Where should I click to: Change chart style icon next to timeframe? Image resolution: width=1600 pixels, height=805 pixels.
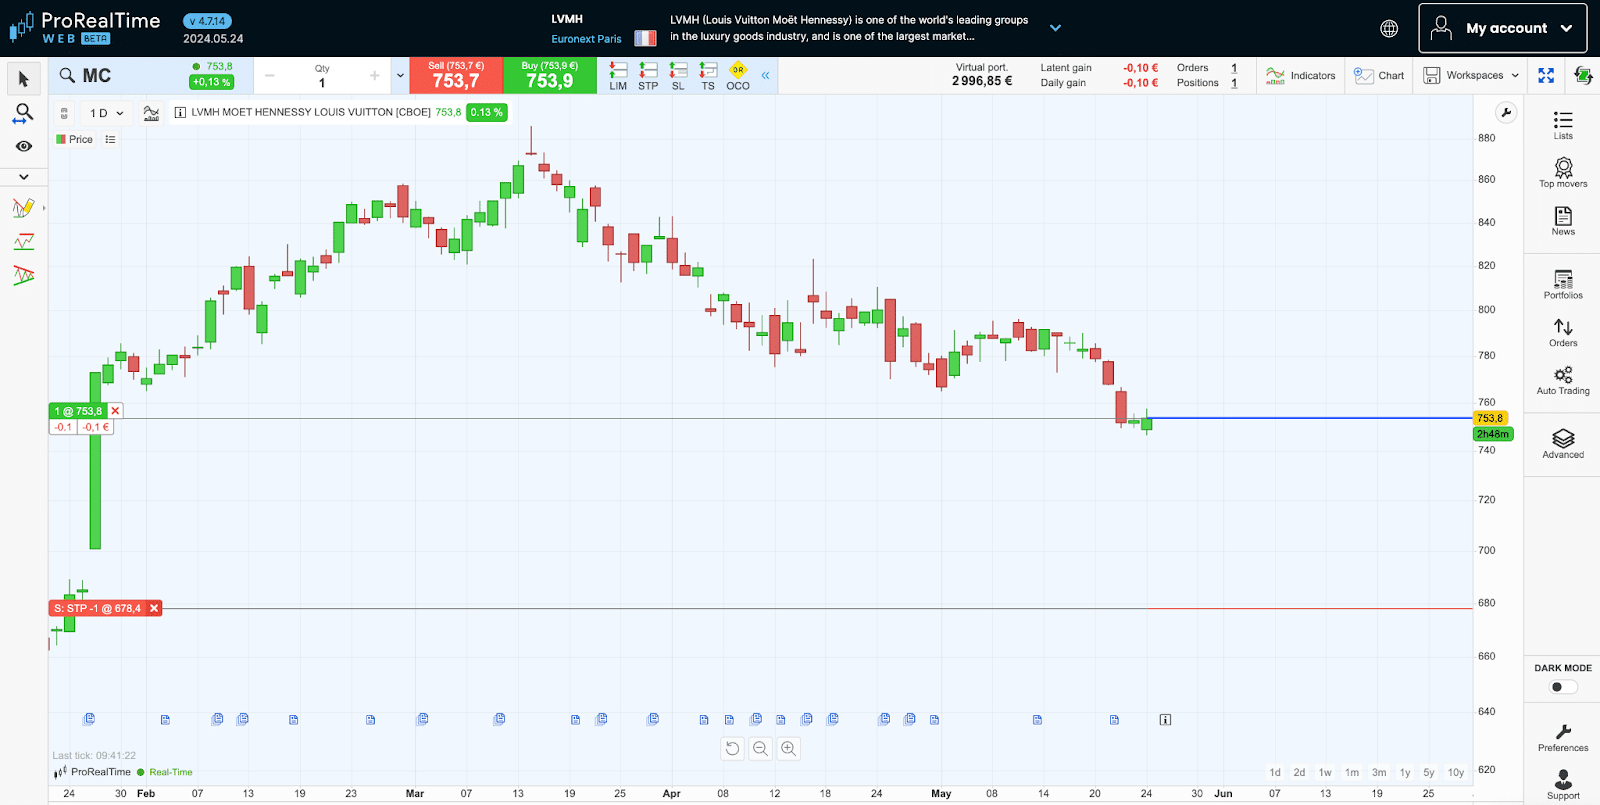[151, 113]
